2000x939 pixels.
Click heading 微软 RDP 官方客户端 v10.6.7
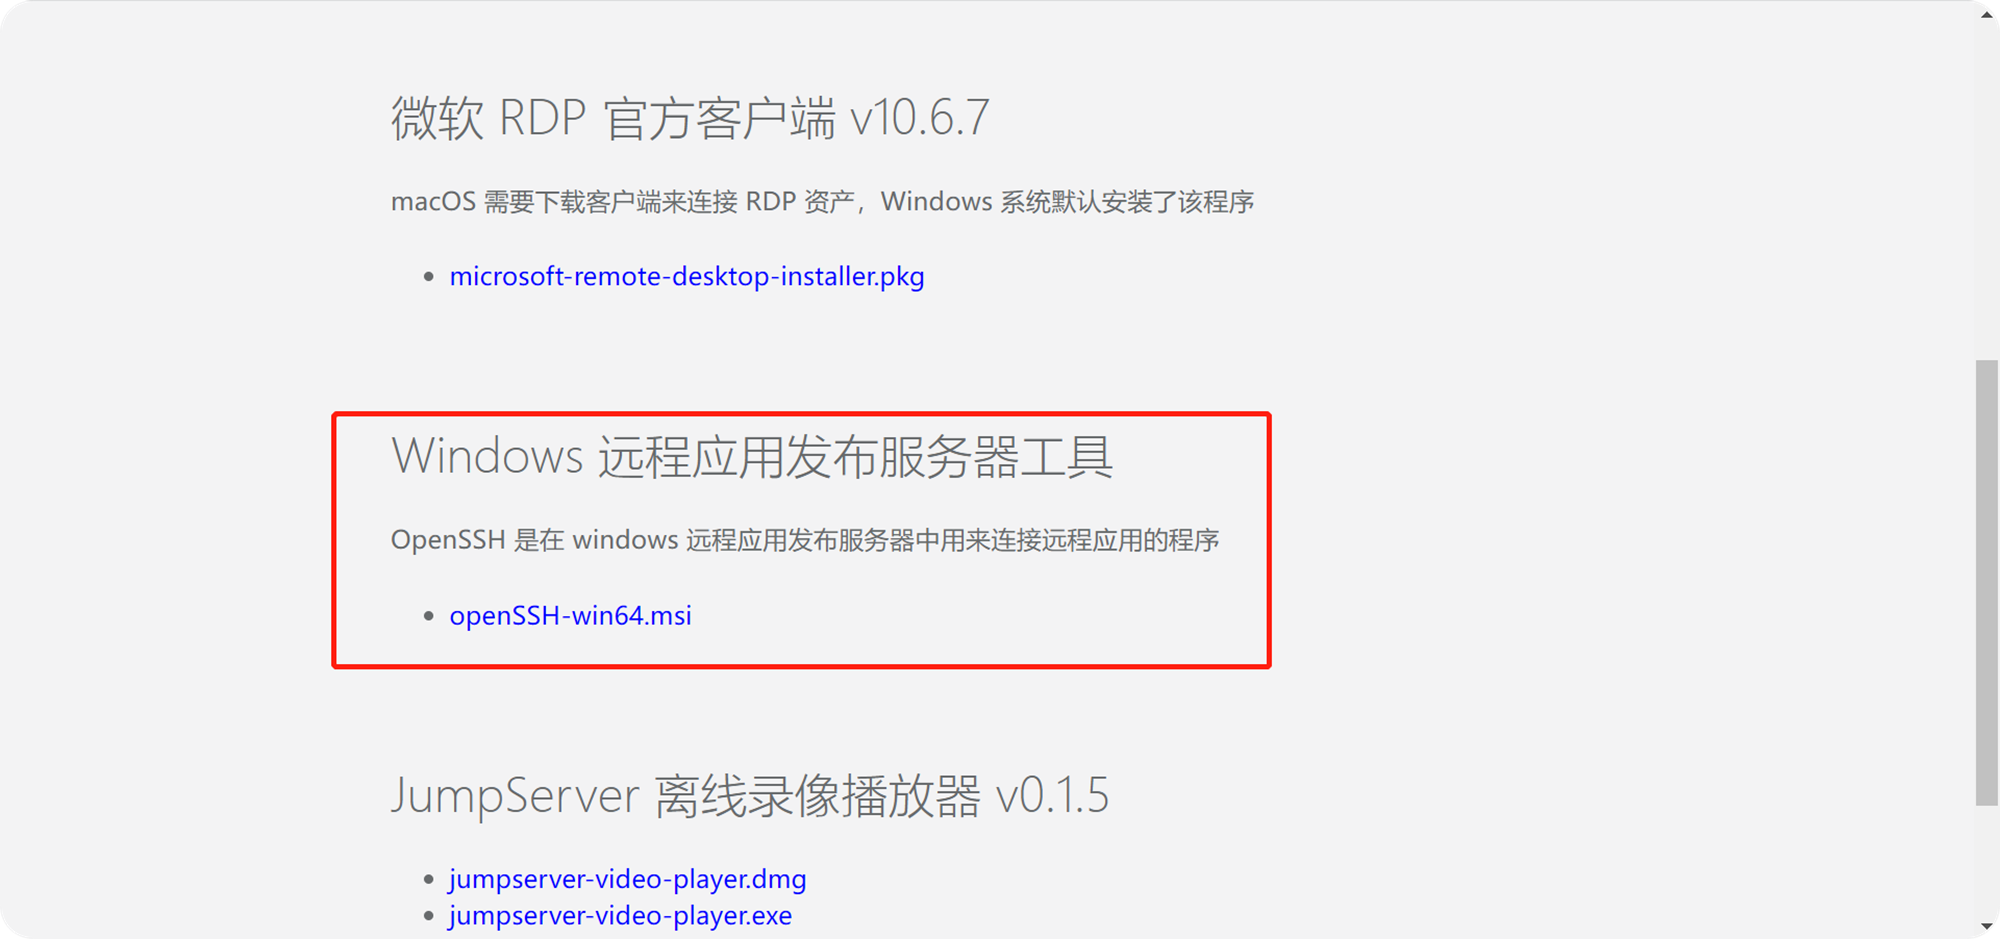(x=690, y=118)
